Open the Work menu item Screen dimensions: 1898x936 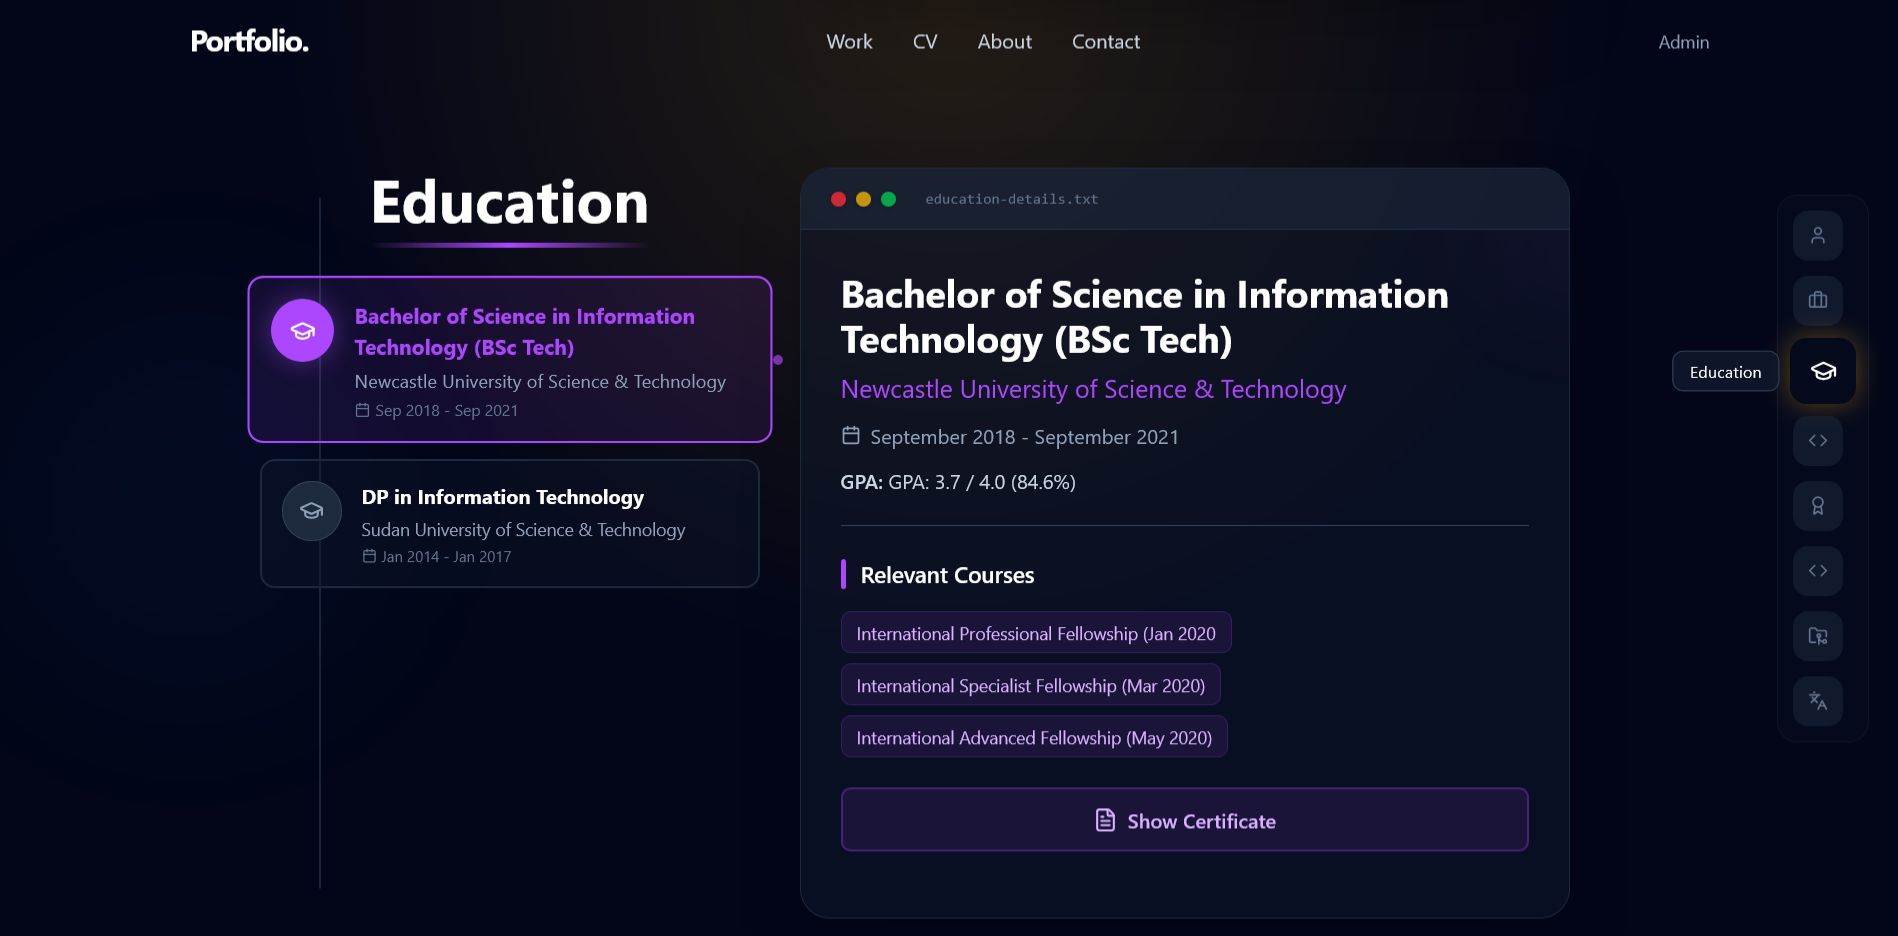coord(848,42)
